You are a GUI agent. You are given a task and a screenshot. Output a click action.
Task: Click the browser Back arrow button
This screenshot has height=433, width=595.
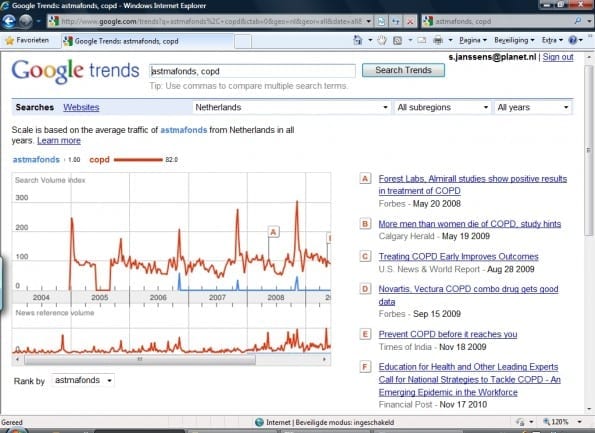click(x=9, y=21)
